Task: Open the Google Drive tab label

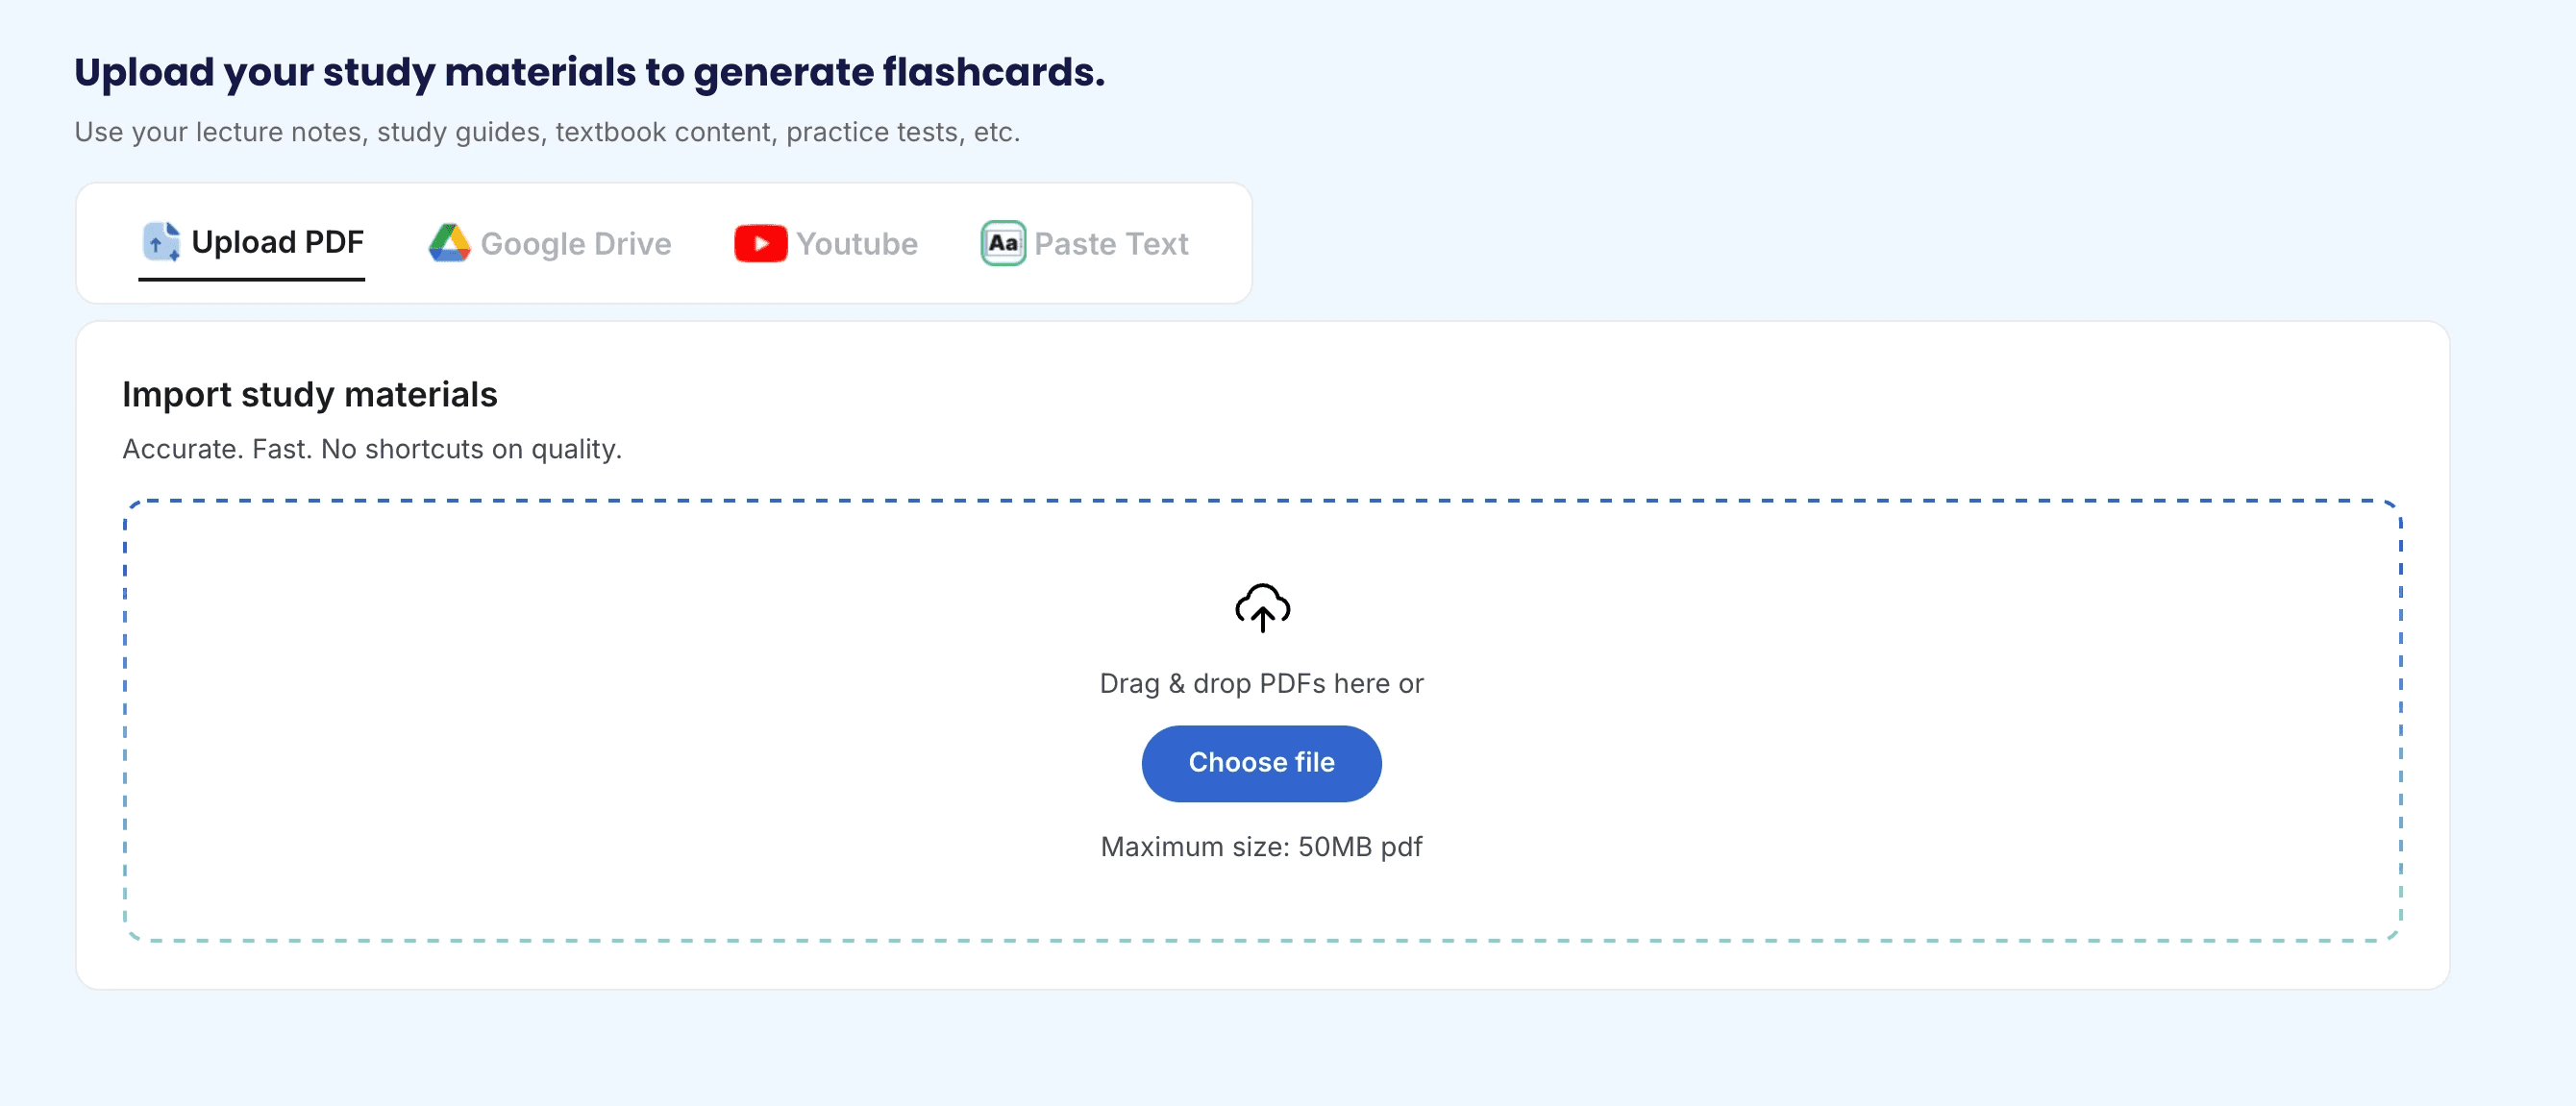Action: click(575, 244)
